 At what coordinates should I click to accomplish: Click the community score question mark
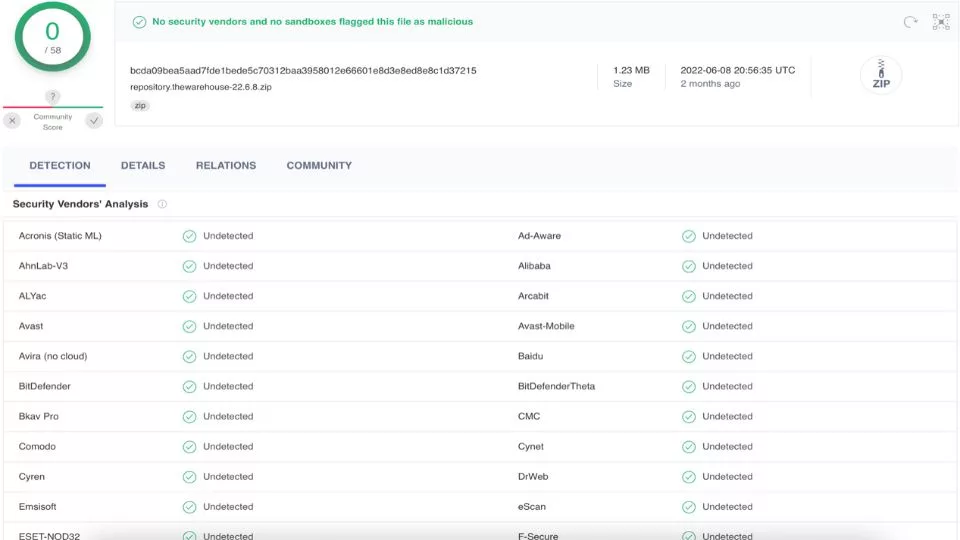pyautogui.click(x=53, y=96)
